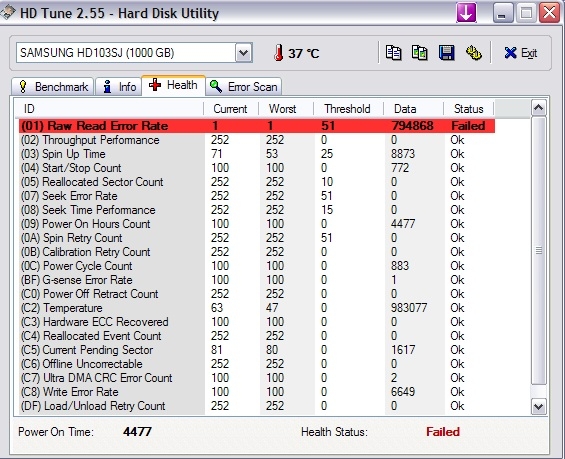Screen dimensions: 565x459
Task: Select the Offline Uncorrectable row
Action: (x=257, y=364)
